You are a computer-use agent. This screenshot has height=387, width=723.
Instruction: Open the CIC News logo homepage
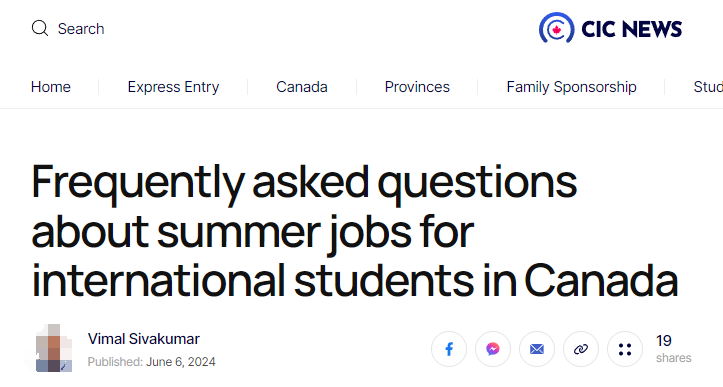(610, 28)
